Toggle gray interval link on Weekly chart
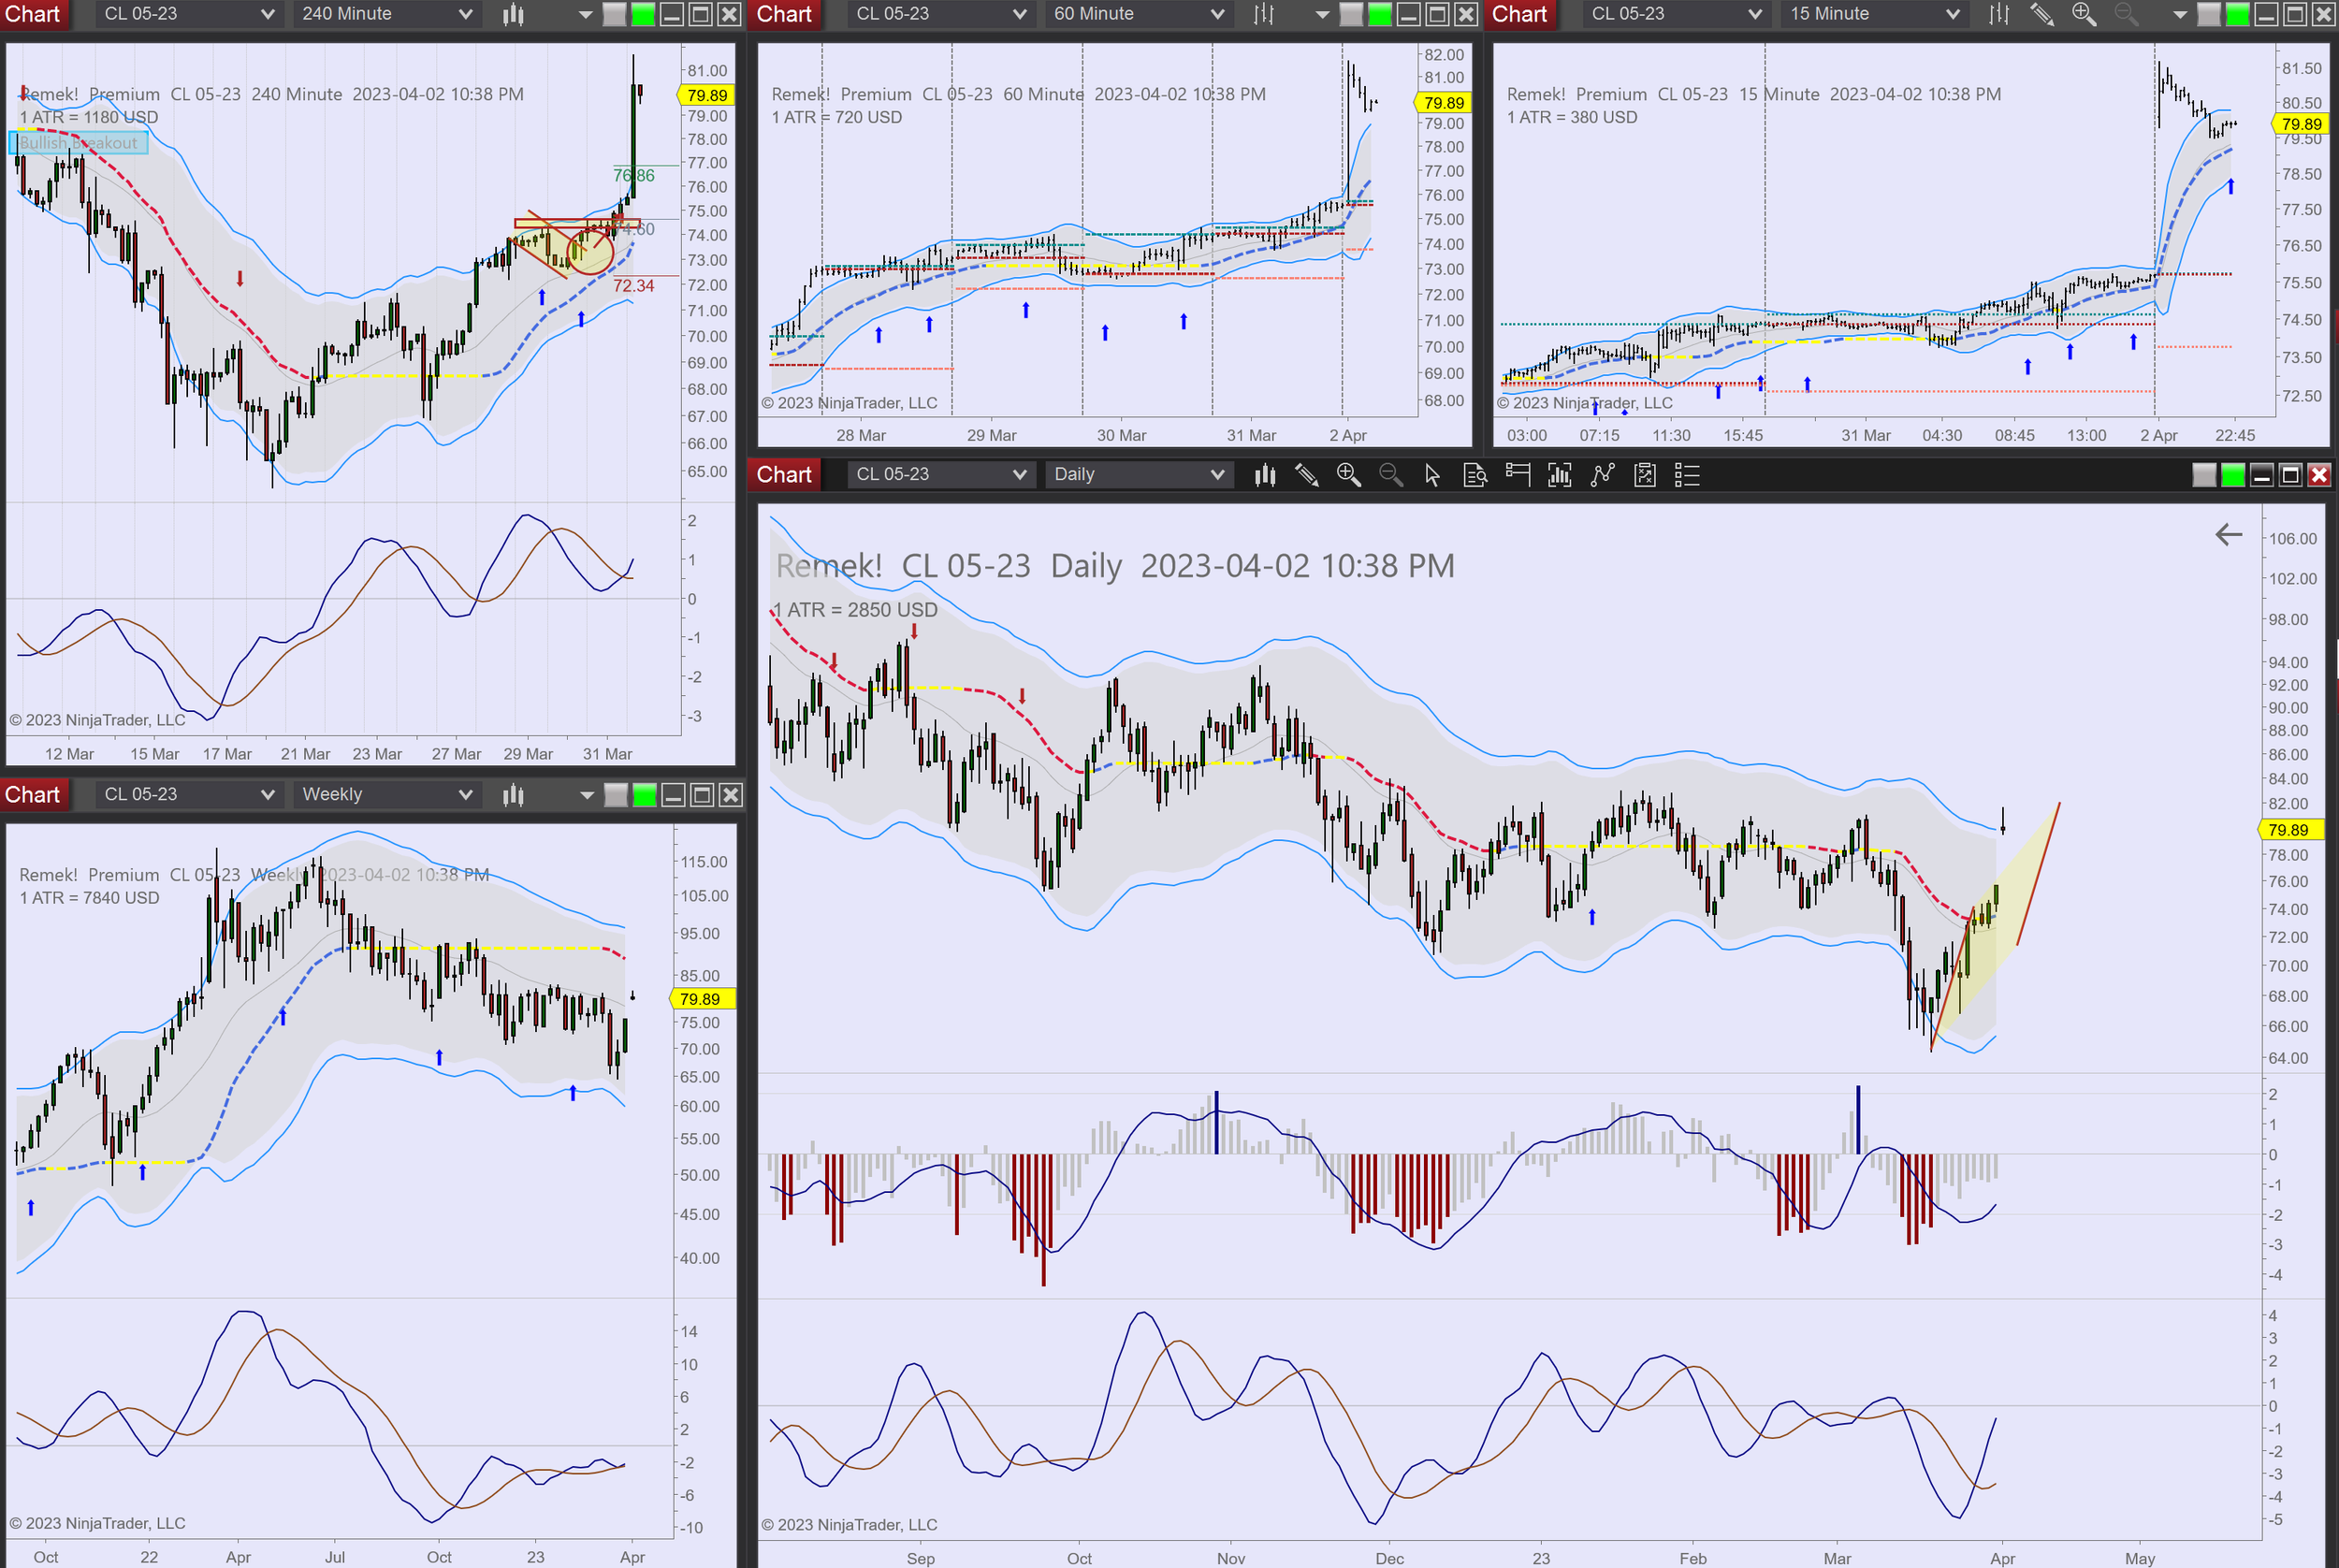Viewport: 2339px width, 1568px height. point(616,795)
